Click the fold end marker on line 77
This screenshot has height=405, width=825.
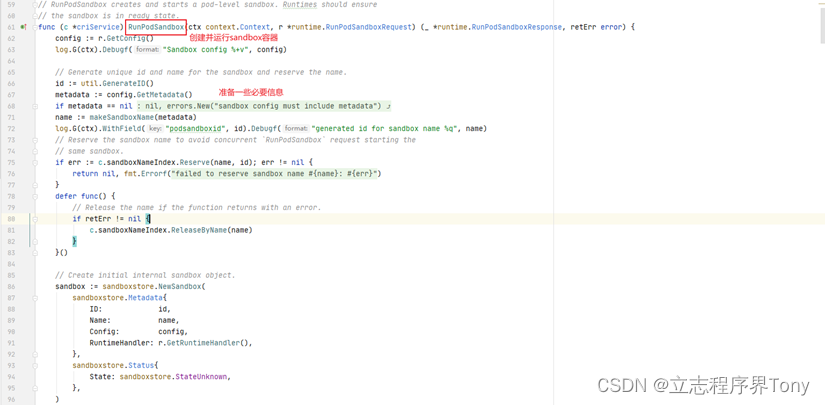[x=35, y=185]
